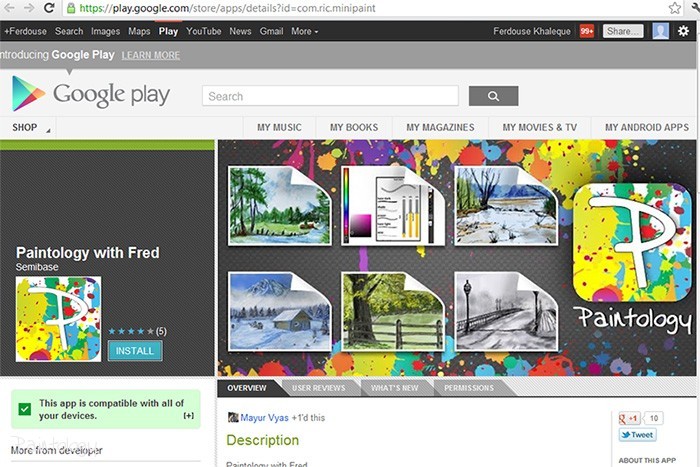This screenshot has width=700, height=467.
Task: Open YouTube in the Google bar
Action: [x=204, y=31]
